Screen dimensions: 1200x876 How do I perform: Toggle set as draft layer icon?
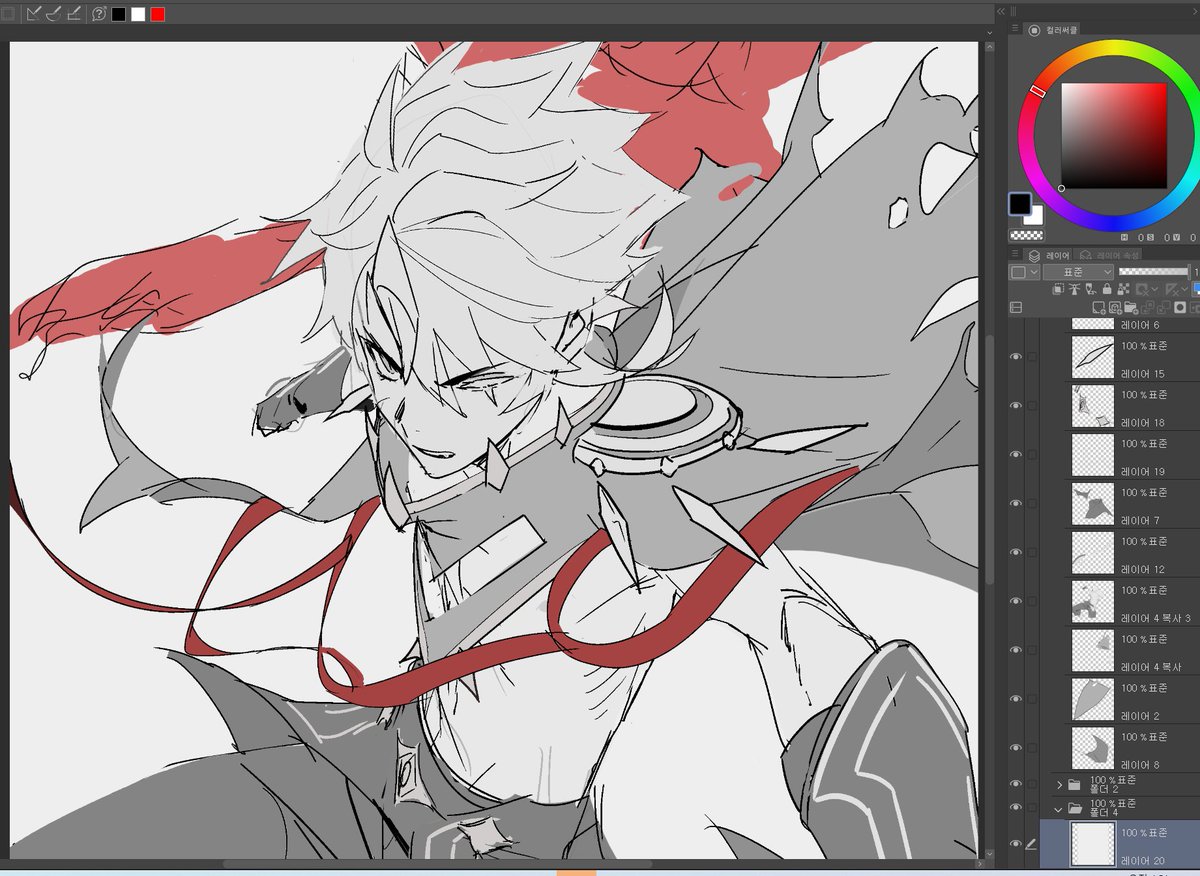tap(1090, 290)
